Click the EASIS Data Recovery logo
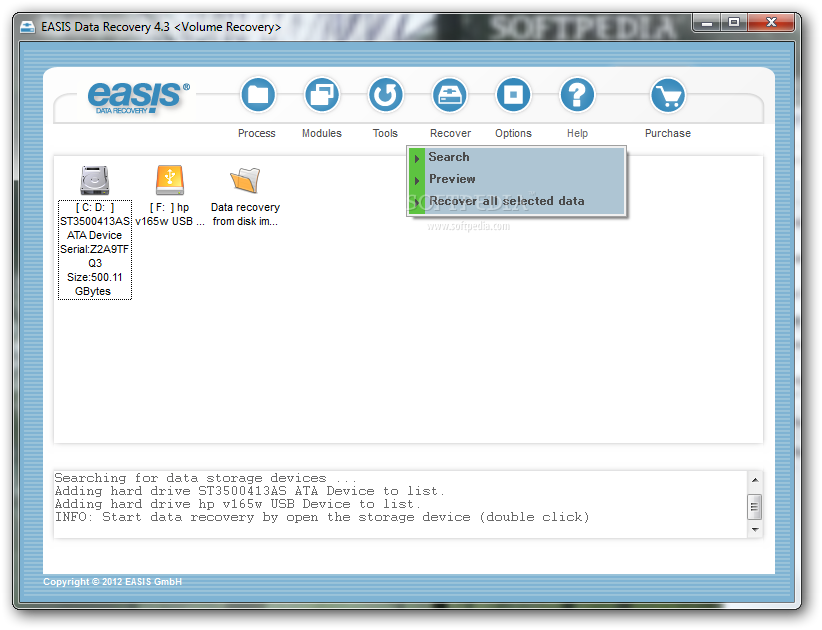The image size is (822, 630). click(x=137, y=97)
